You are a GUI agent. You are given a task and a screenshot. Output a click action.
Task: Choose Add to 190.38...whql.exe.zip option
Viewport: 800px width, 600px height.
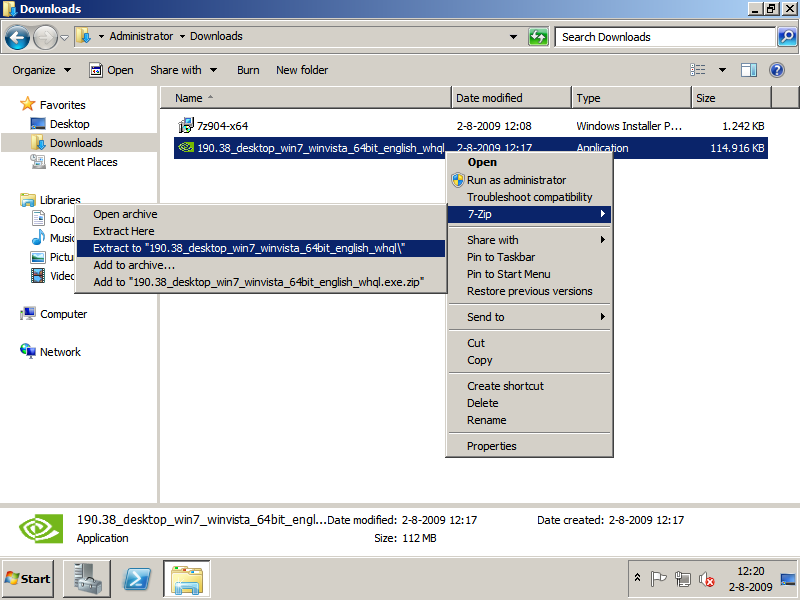[261, 282]
